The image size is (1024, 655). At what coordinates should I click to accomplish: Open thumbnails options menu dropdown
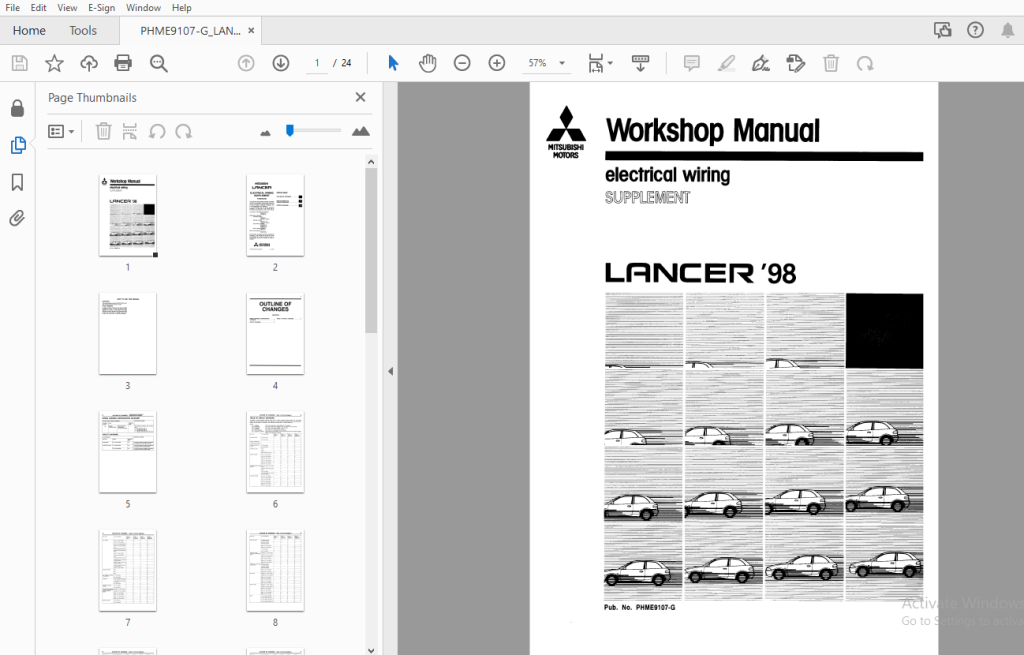pyautogui.click(x=61, y=132)
